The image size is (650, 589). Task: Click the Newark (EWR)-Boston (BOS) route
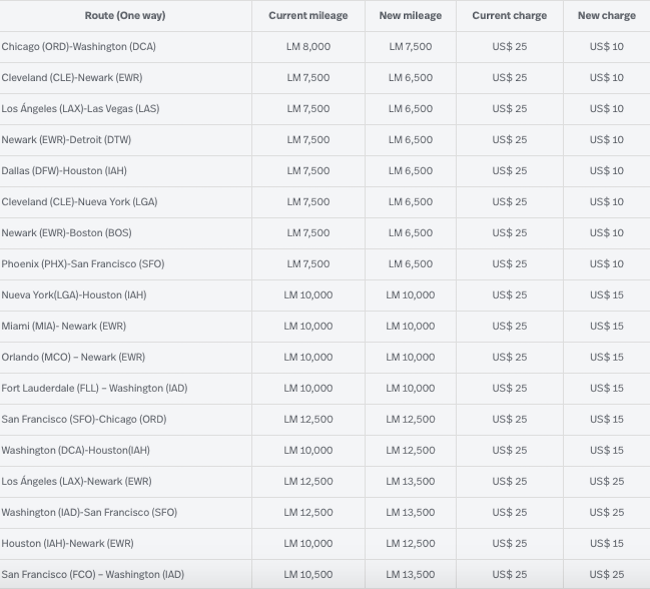(x=66, y=233)
